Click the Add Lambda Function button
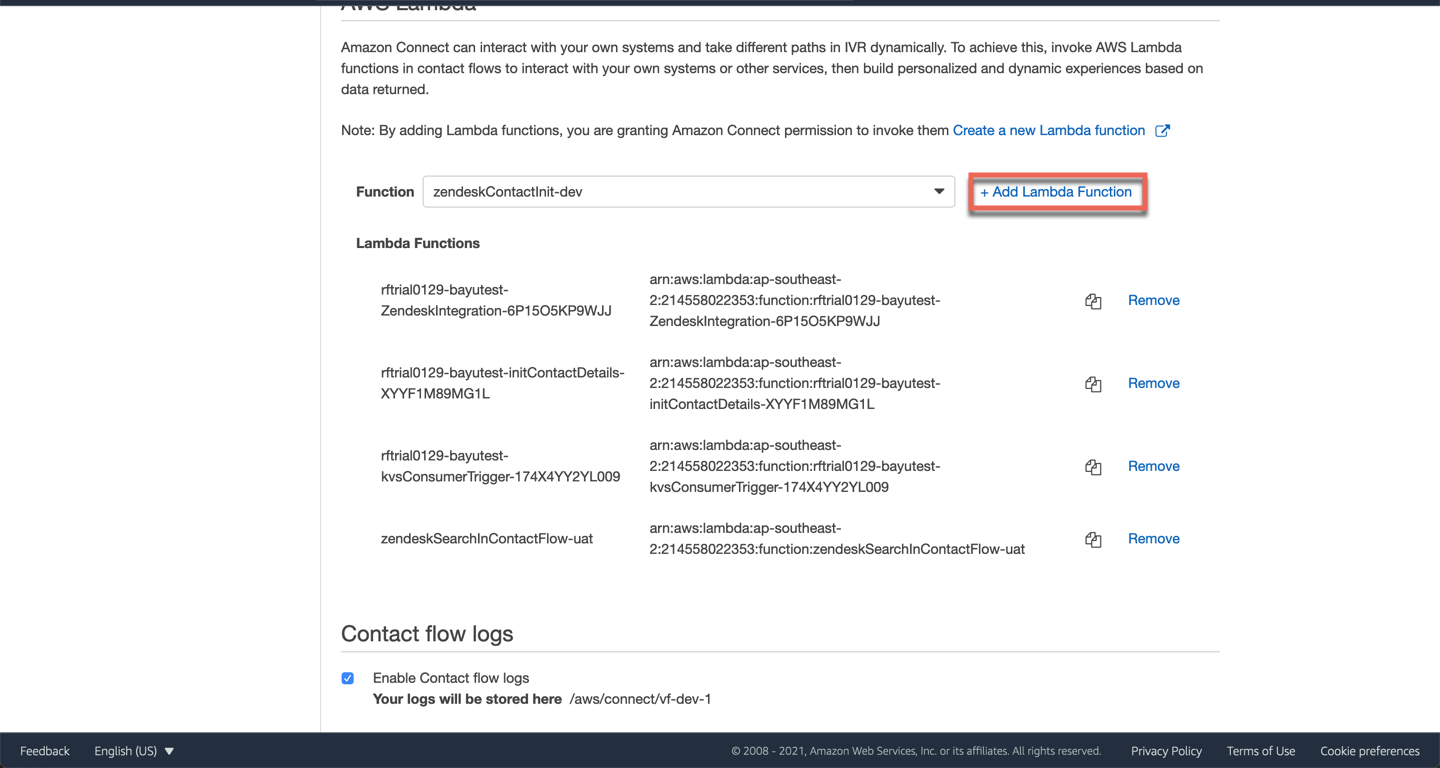The height and width of the screenshot is (768, 1440). click(1056, 192)
